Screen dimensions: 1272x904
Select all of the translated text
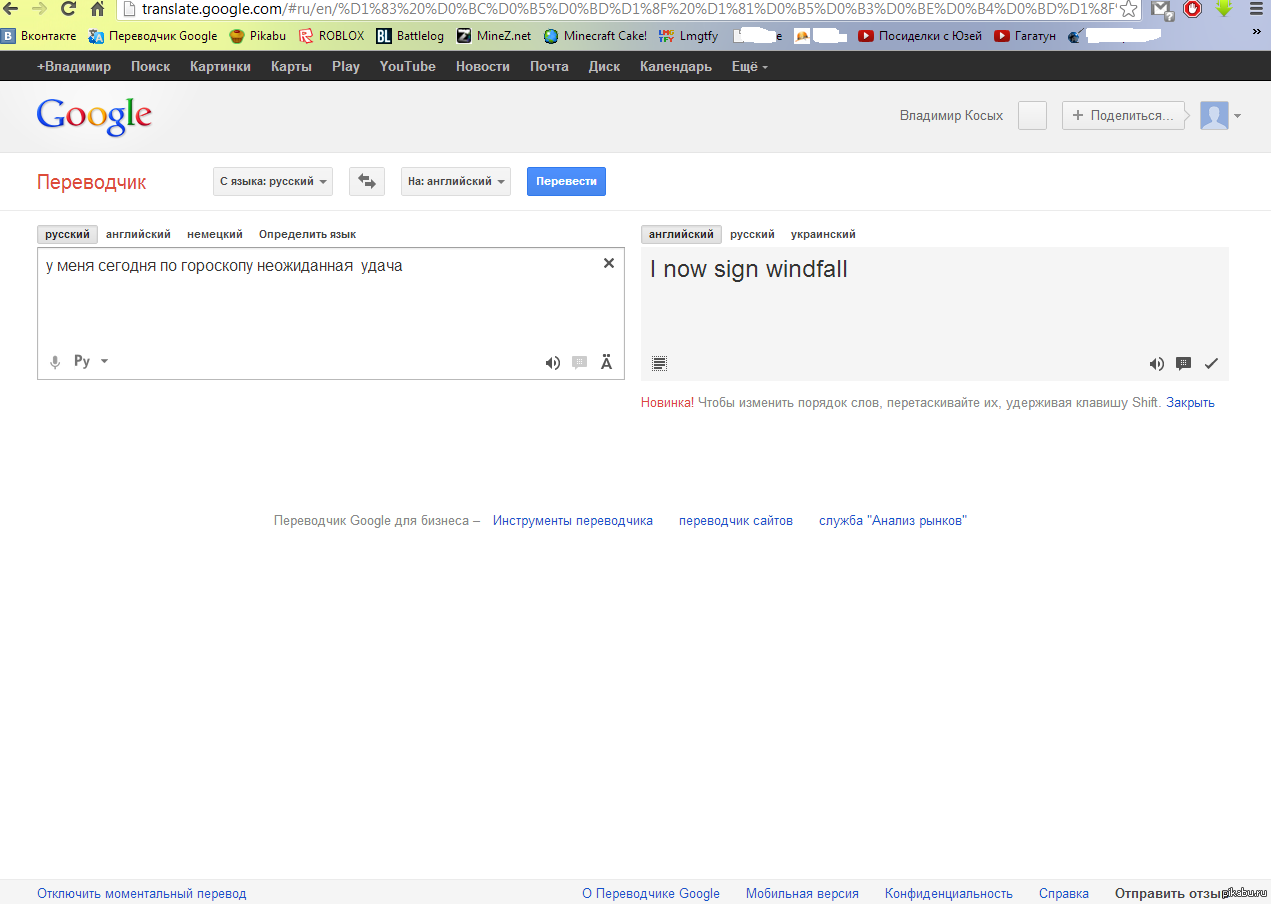[659, 363]
